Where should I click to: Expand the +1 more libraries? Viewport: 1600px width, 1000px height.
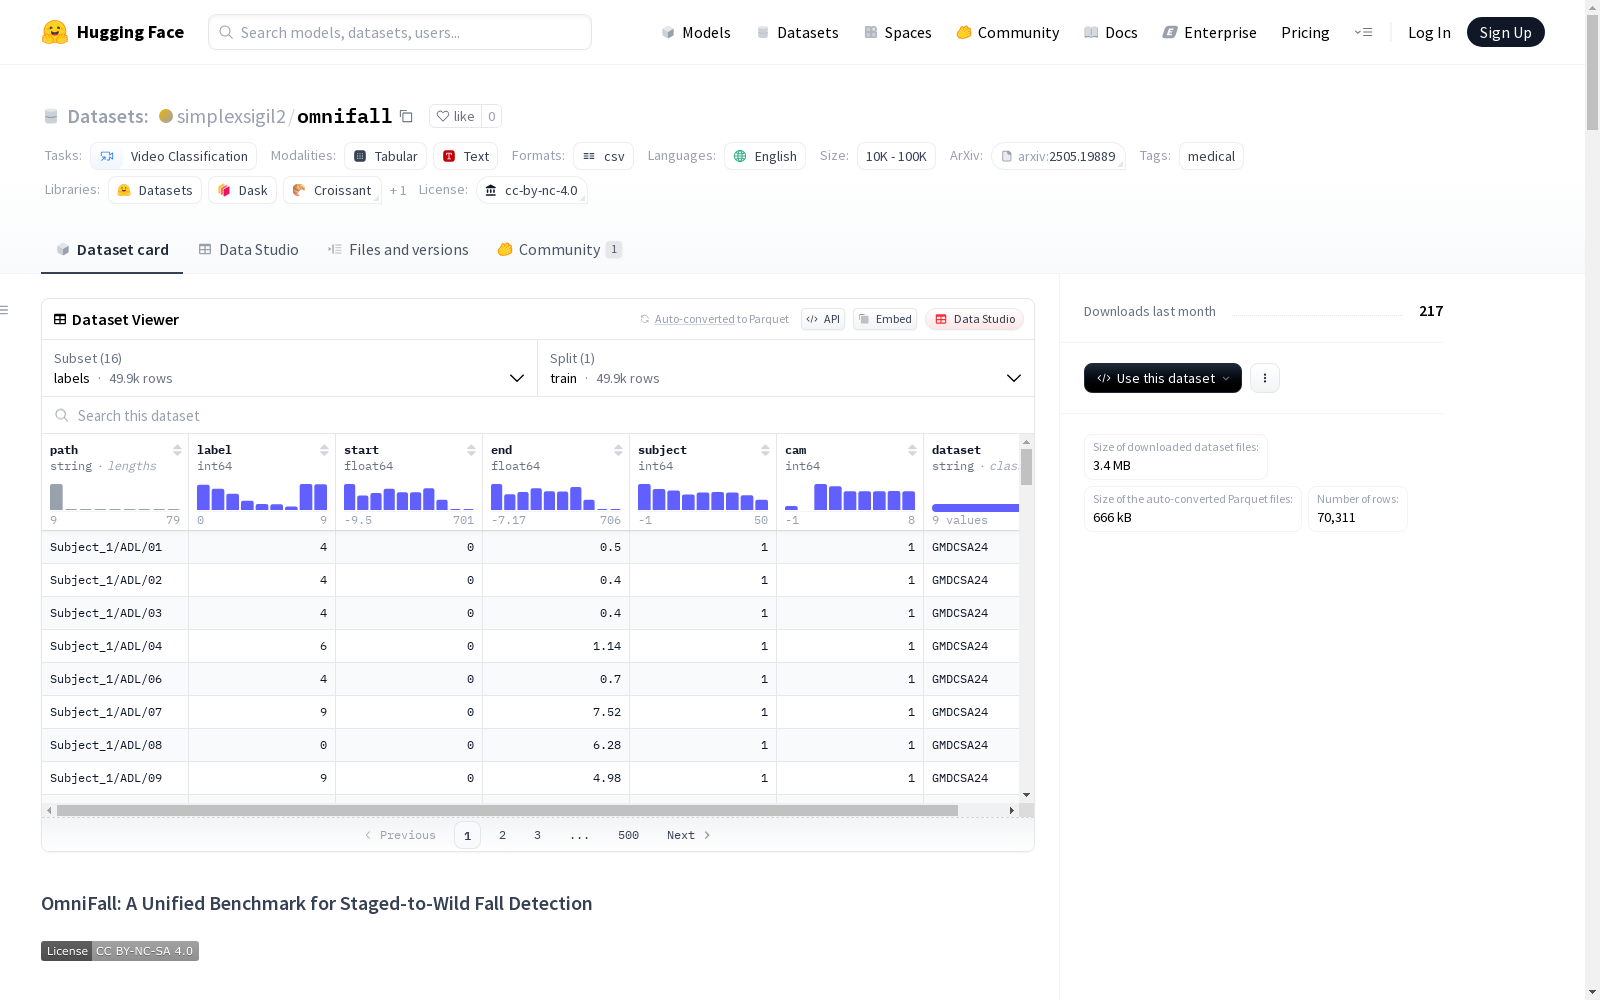[398, 190]
